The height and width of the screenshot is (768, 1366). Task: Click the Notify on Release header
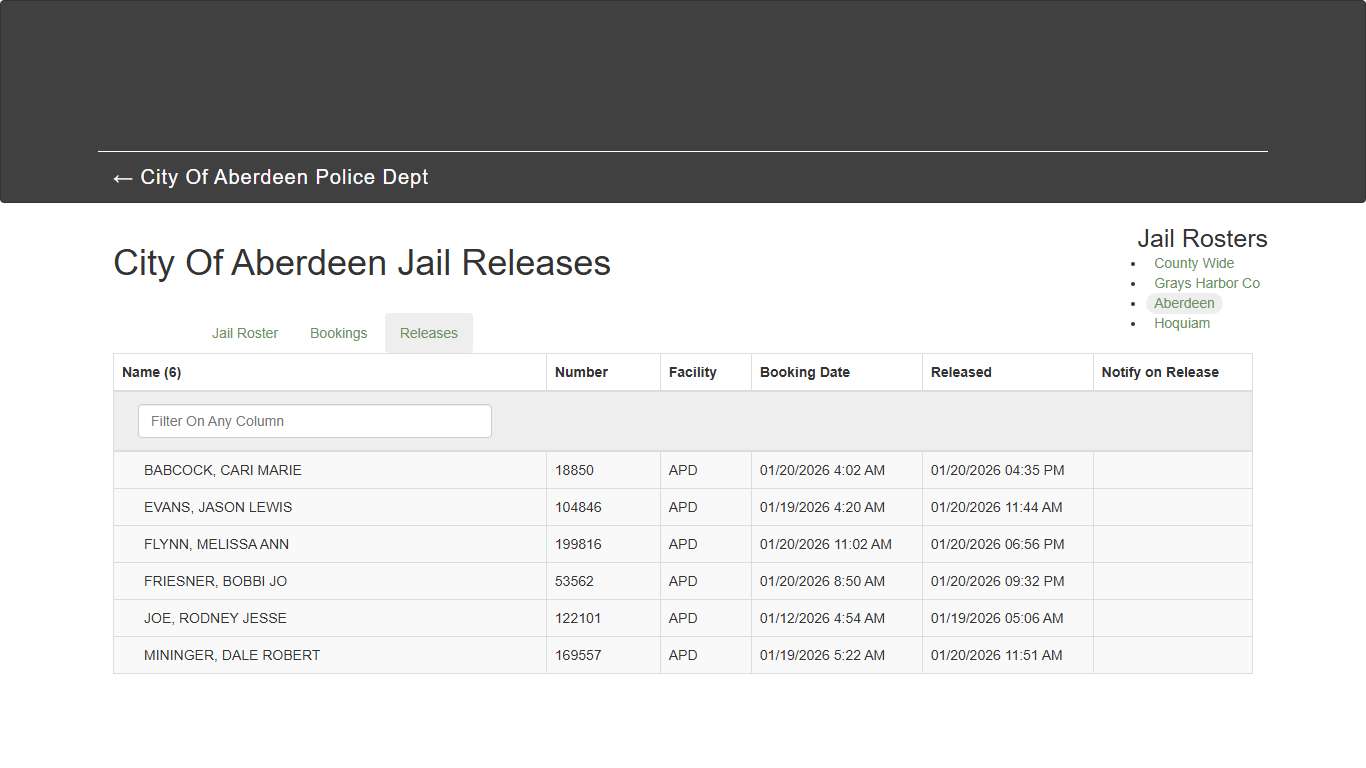pyautogui.click(x=1160, y=372)
